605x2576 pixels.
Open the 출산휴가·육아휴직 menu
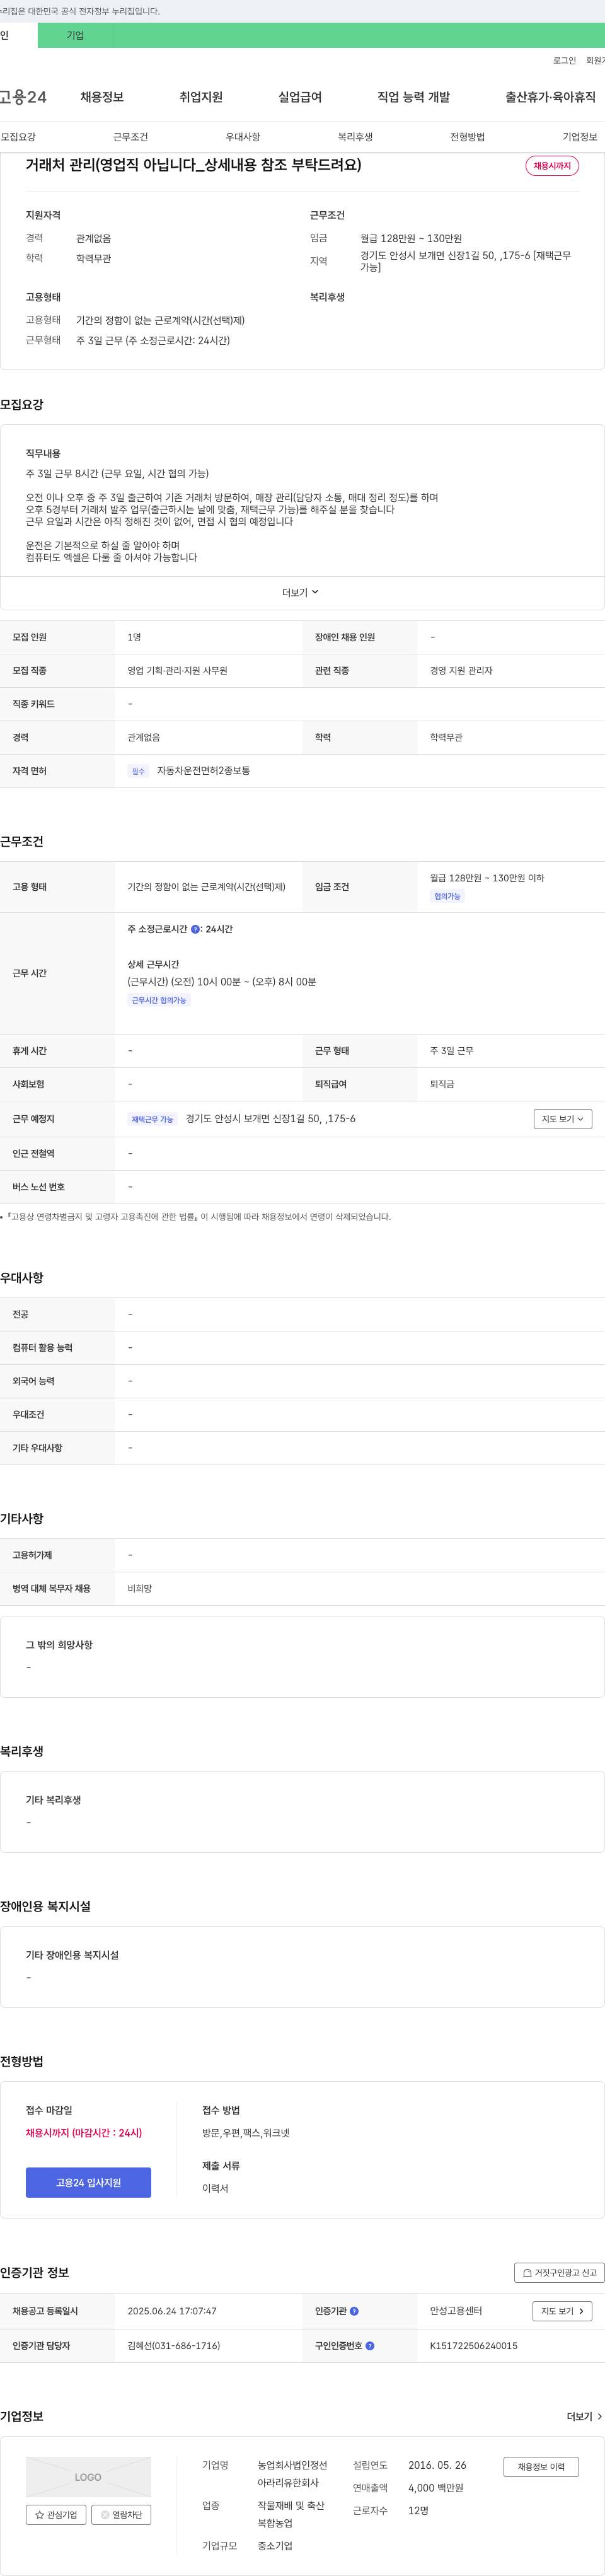pyautogui.click(x=550, y=97)
